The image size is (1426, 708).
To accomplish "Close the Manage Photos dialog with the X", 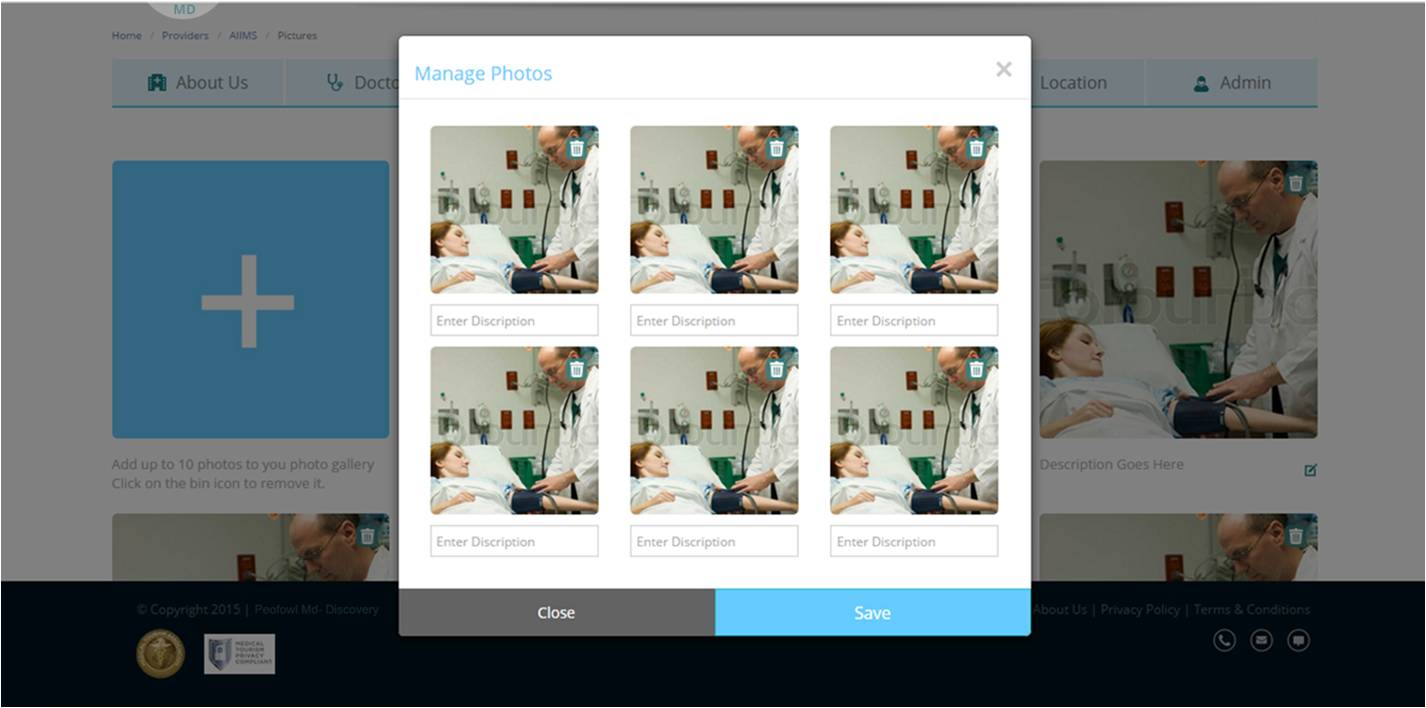I will click(1004, 69).
